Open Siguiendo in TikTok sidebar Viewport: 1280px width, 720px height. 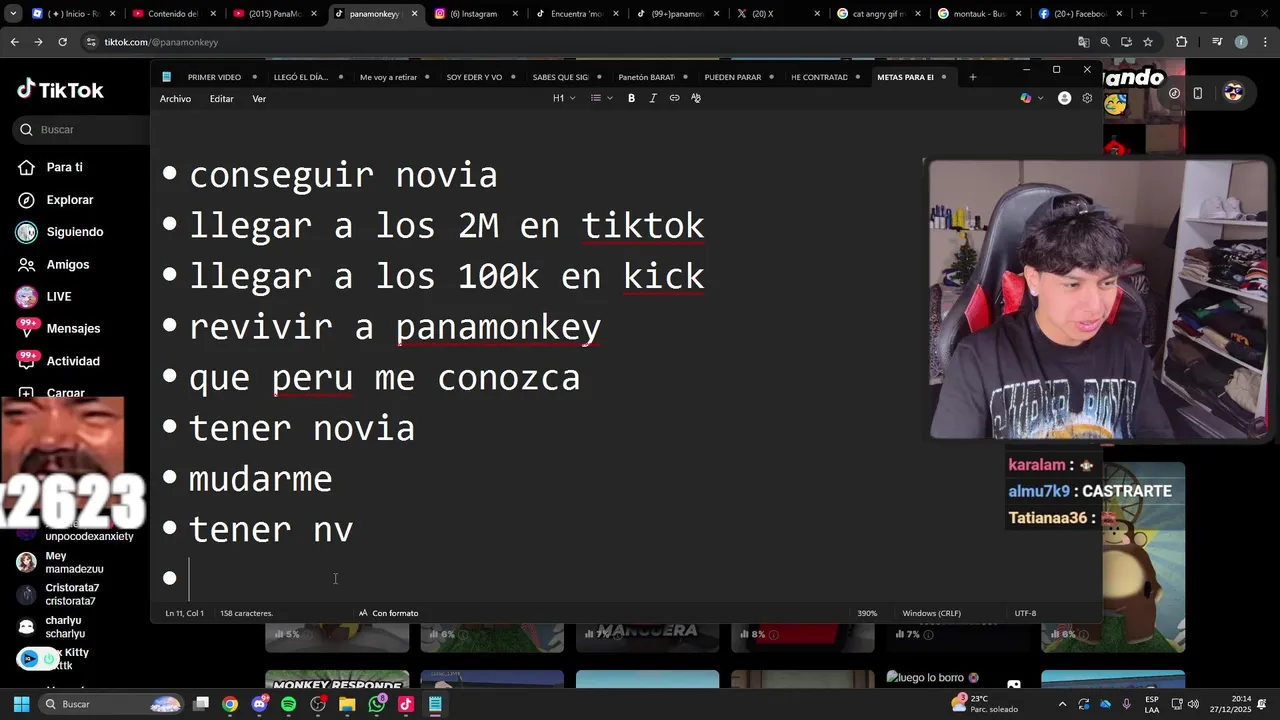(x=74, y=232)
